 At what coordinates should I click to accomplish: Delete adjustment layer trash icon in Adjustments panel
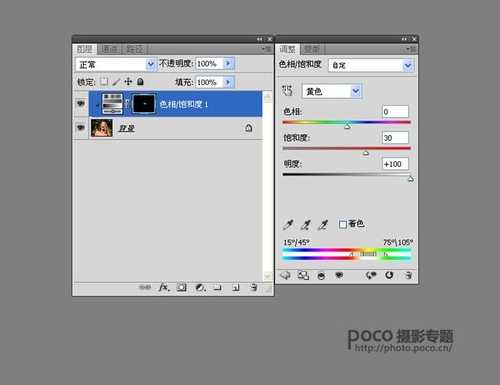click(x=408, y=275)
